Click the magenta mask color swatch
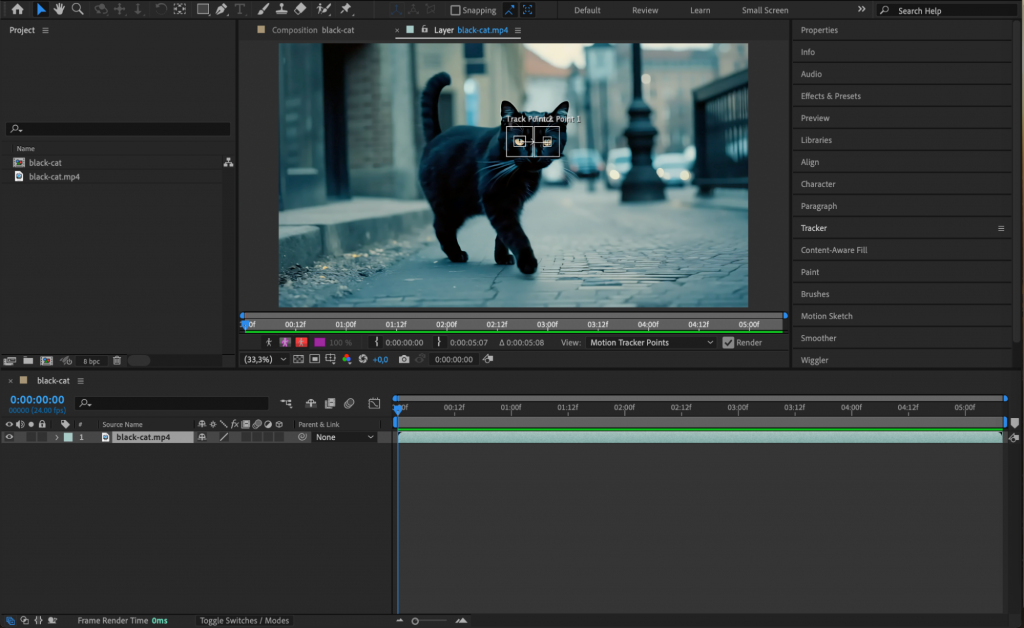 pyautogui.click(x=319, y=343)
